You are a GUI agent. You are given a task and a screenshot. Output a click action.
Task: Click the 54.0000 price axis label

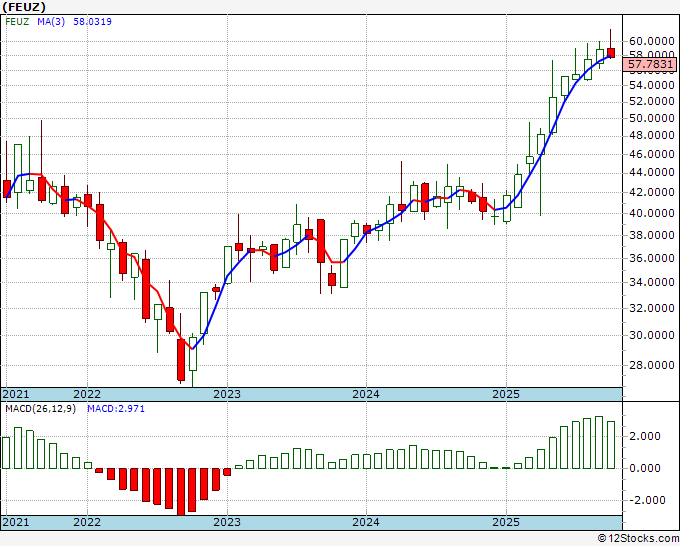tap(652, 85)
